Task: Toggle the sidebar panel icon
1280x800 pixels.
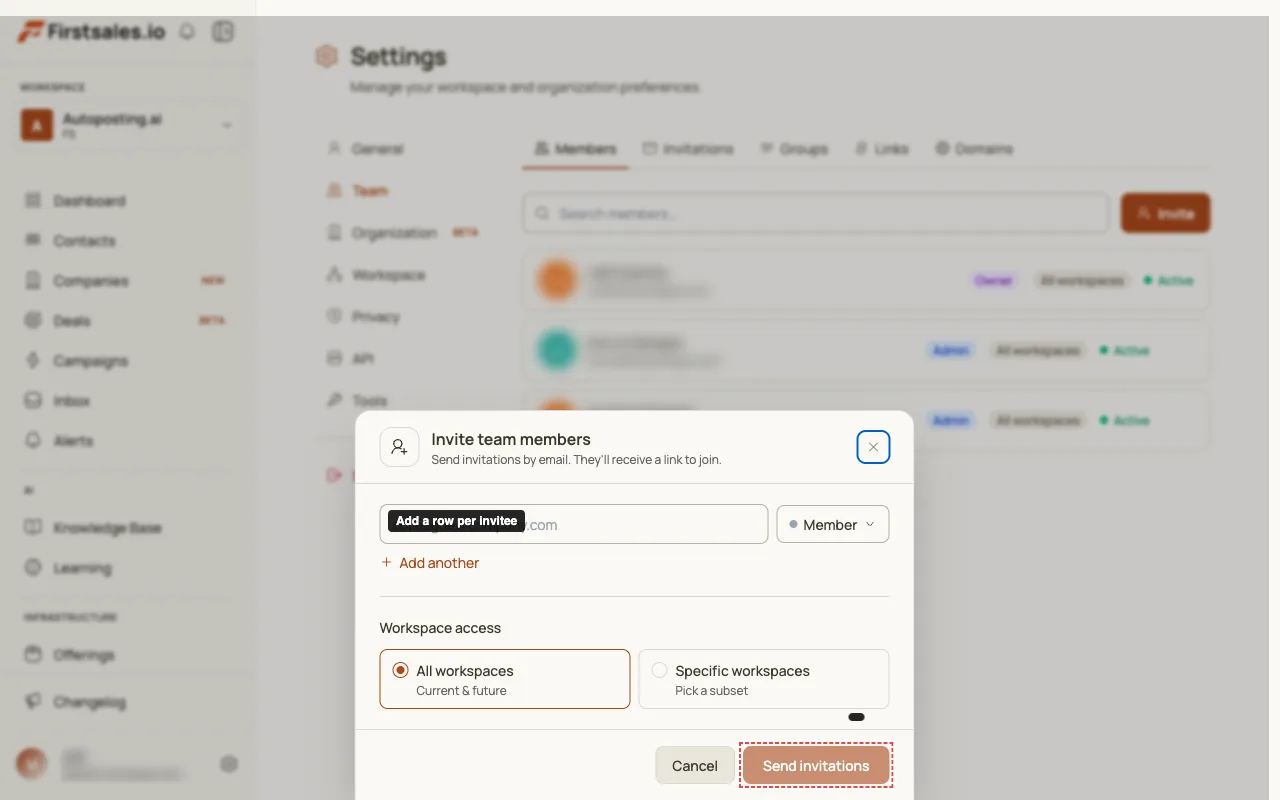Action: pos(223,32)
